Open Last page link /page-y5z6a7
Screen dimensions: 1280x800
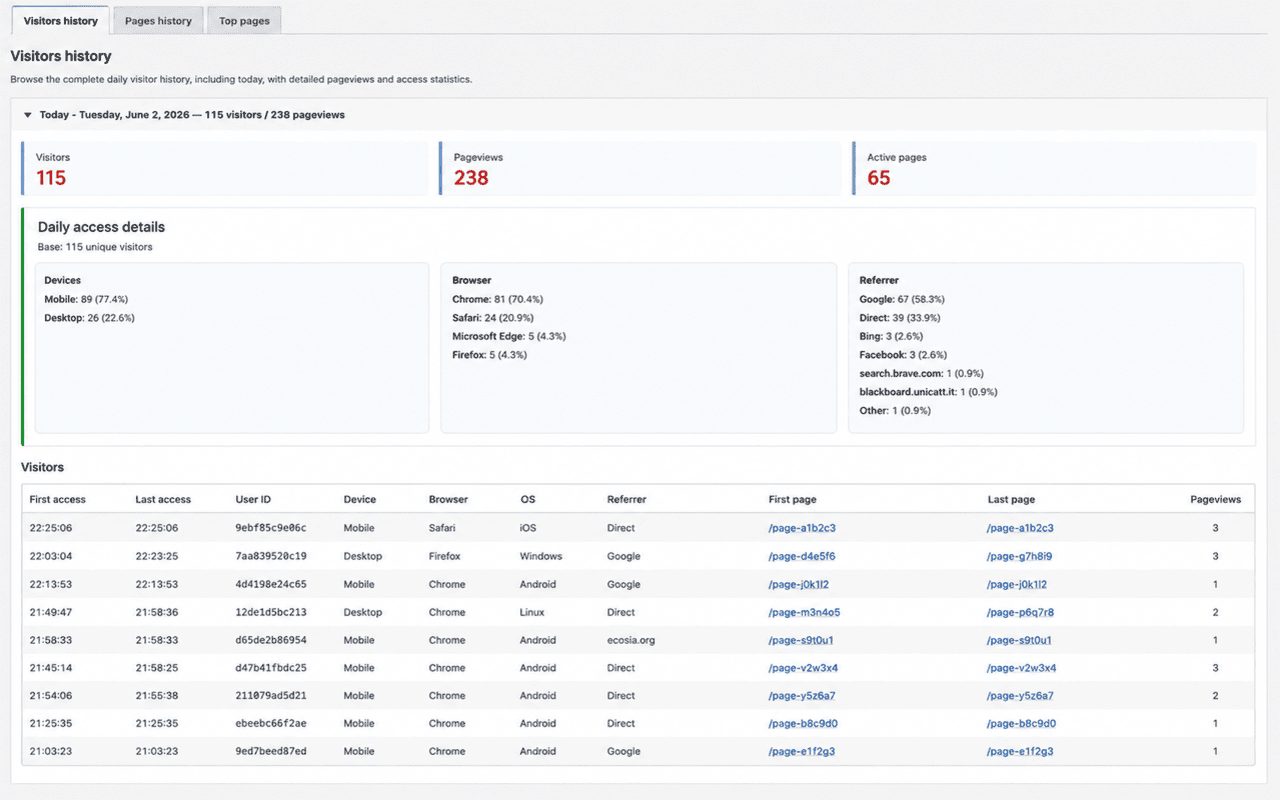click(1019, 696)
